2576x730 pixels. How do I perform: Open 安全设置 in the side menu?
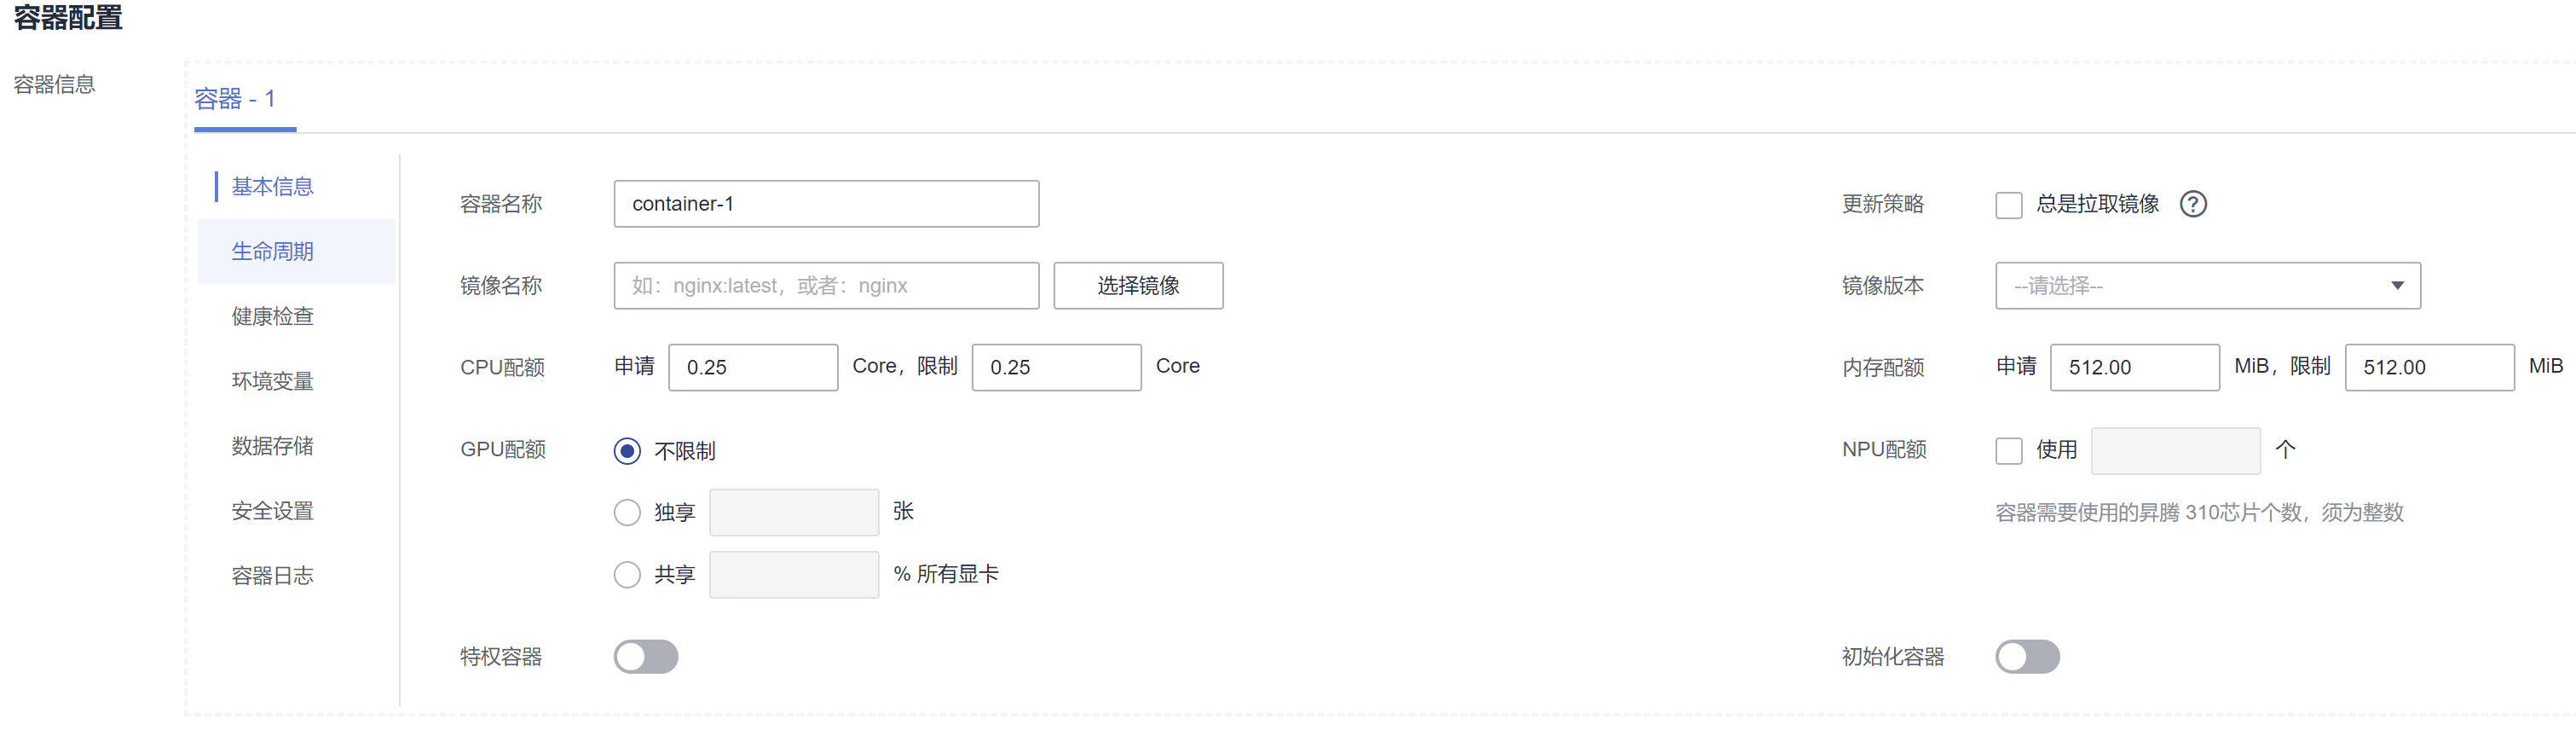click(x=273, y=511)
